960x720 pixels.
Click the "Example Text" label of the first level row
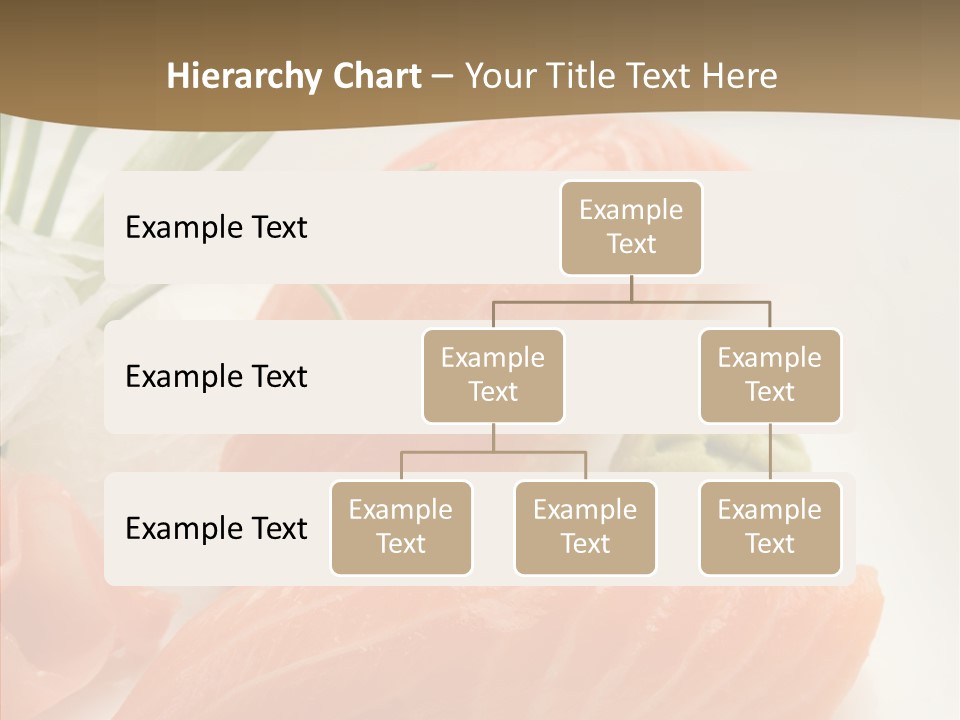pos(216,227)
